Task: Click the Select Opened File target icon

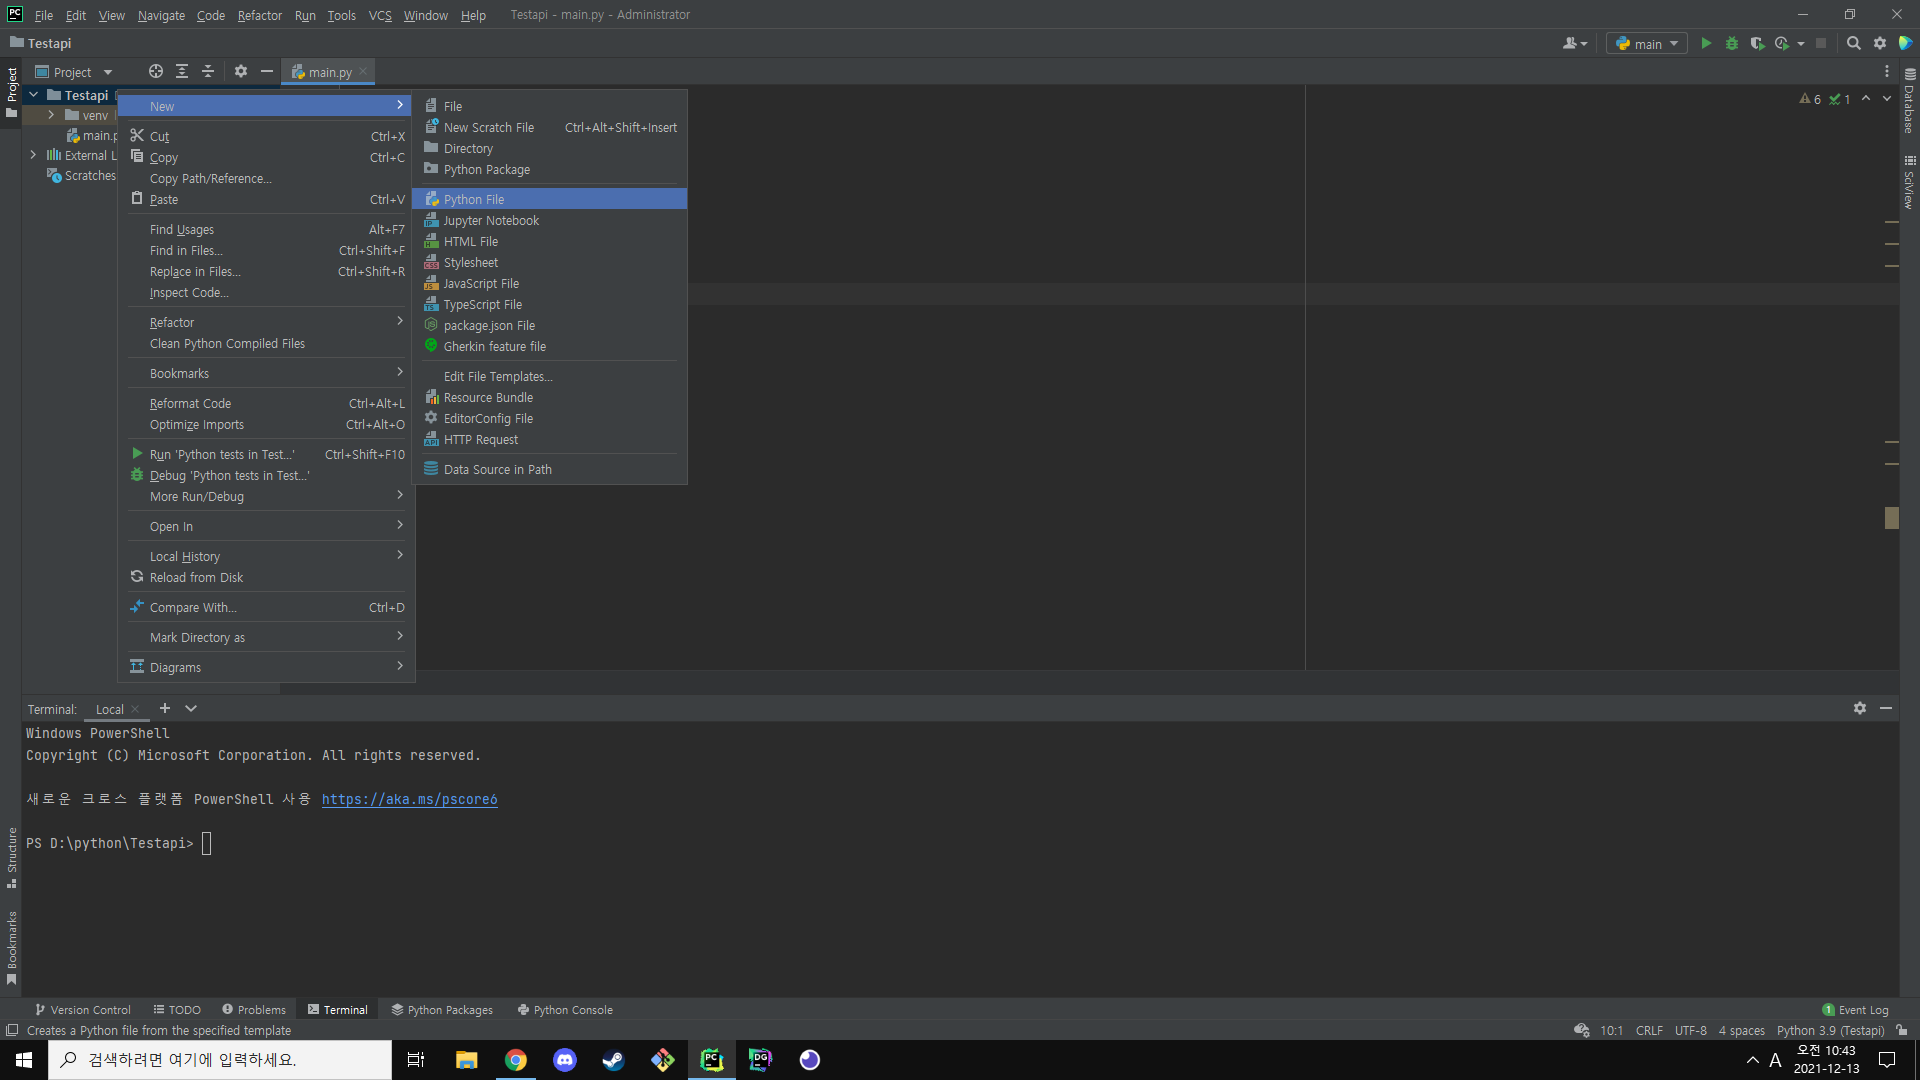Action: 156,72
